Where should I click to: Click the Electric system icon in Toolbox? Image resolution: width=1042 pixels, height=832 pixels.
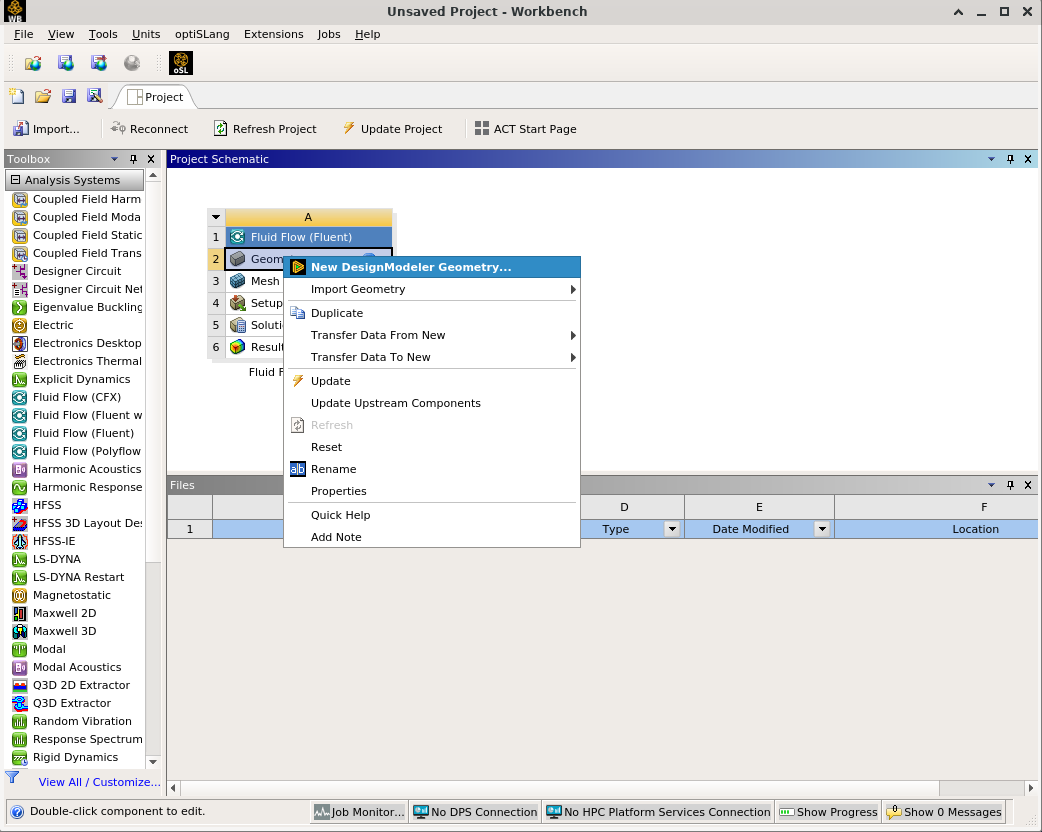pyautogui.click(x=20, y=325)
